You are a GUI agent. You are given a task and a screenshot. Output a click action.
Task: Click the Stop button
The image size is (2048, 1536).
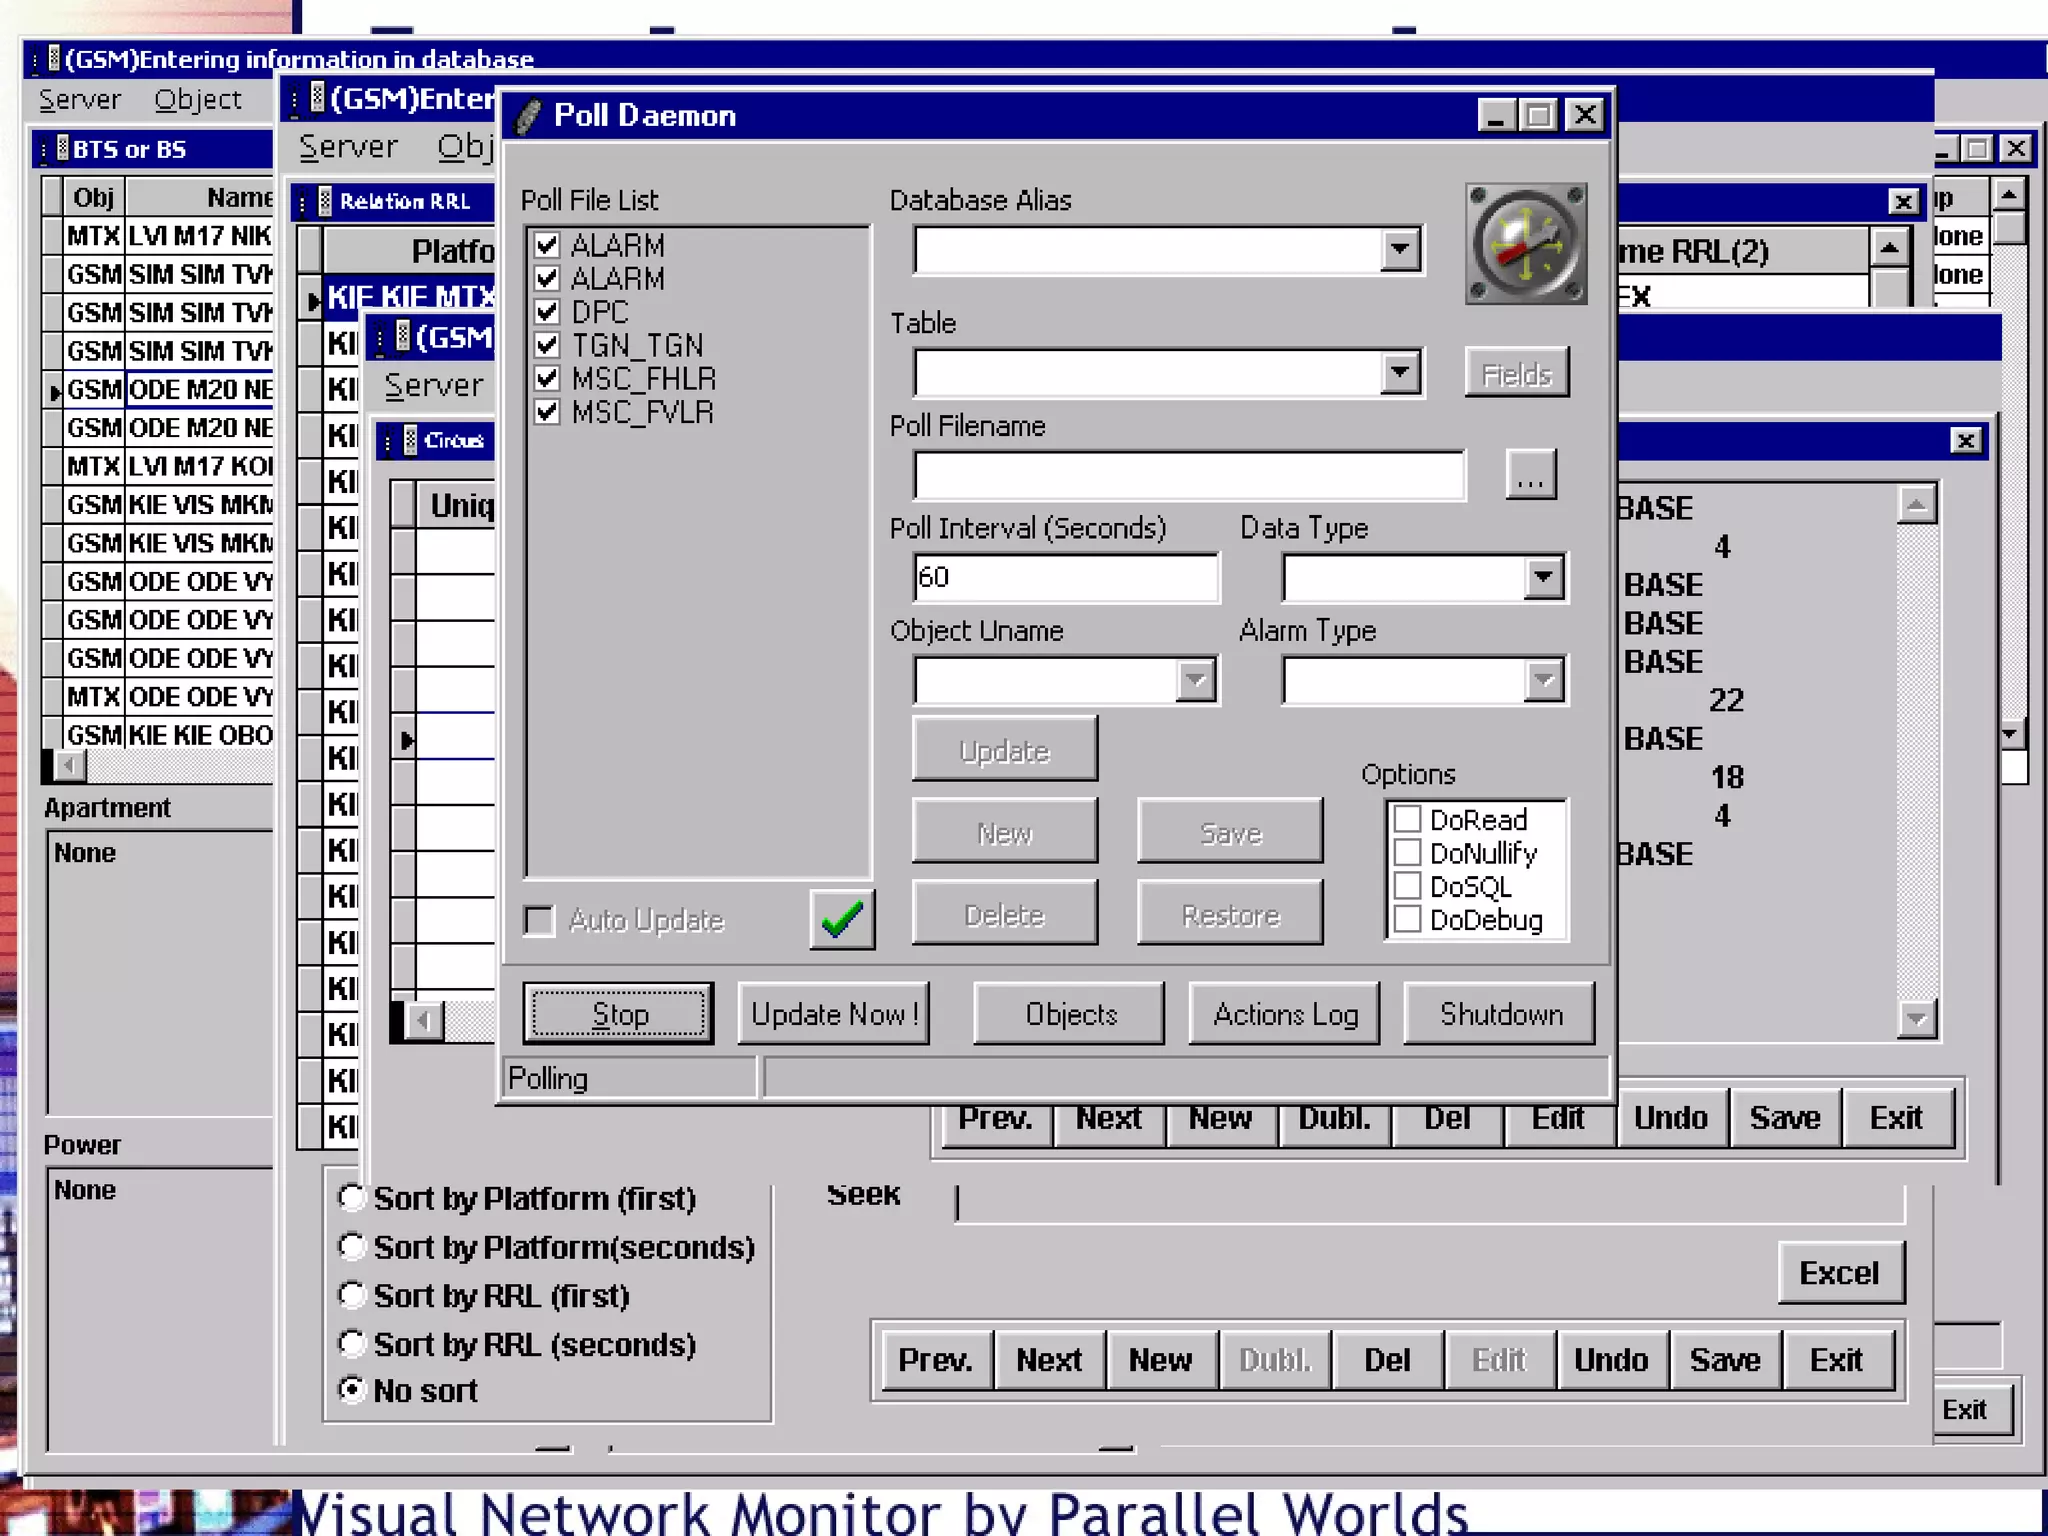(619, 1014)
